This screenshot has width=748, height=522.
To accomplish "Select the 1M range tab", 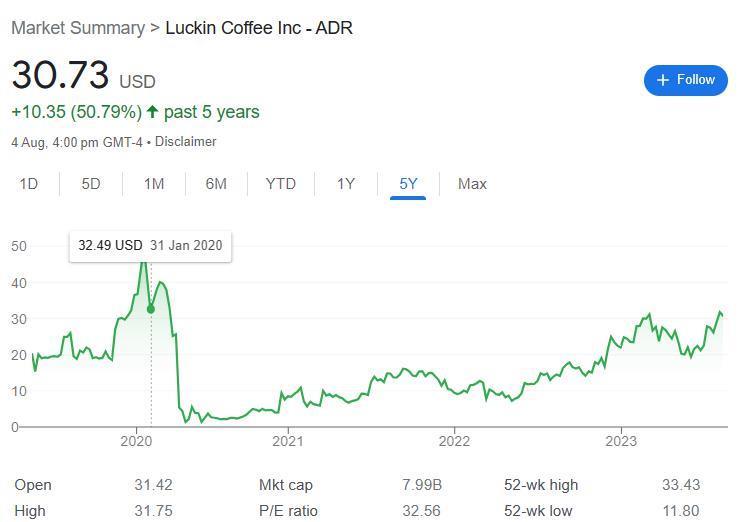I will pyautogui.click(x=153, y=183).
